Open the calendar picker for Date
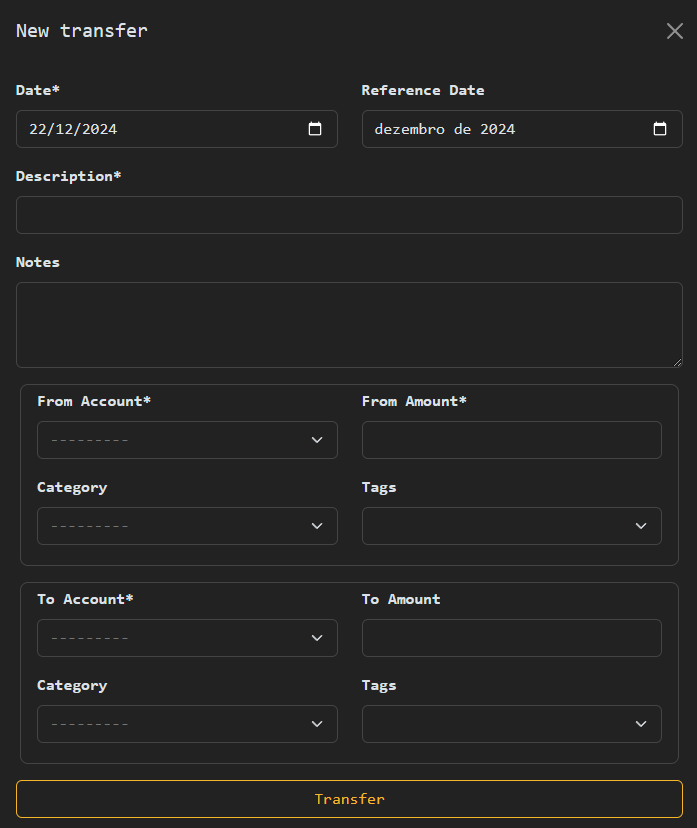Viewport: 697px width, 828px height. tap(315, 129)
